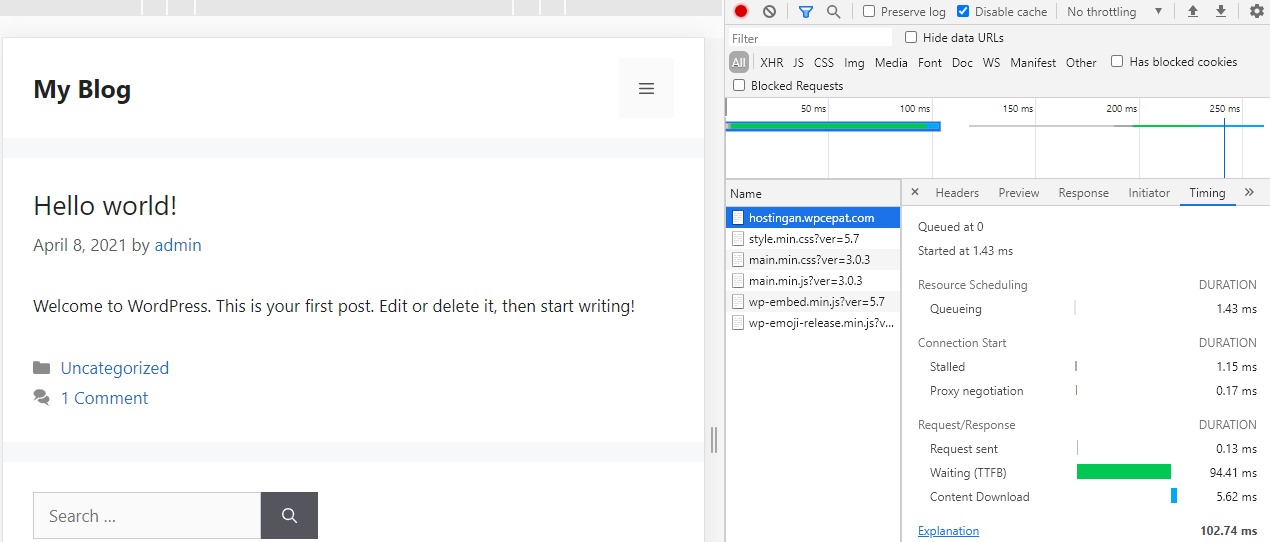The width and height of the screenshot is (1270, 542).
Task: Click the blog Search input field
Action: [147, 516]
